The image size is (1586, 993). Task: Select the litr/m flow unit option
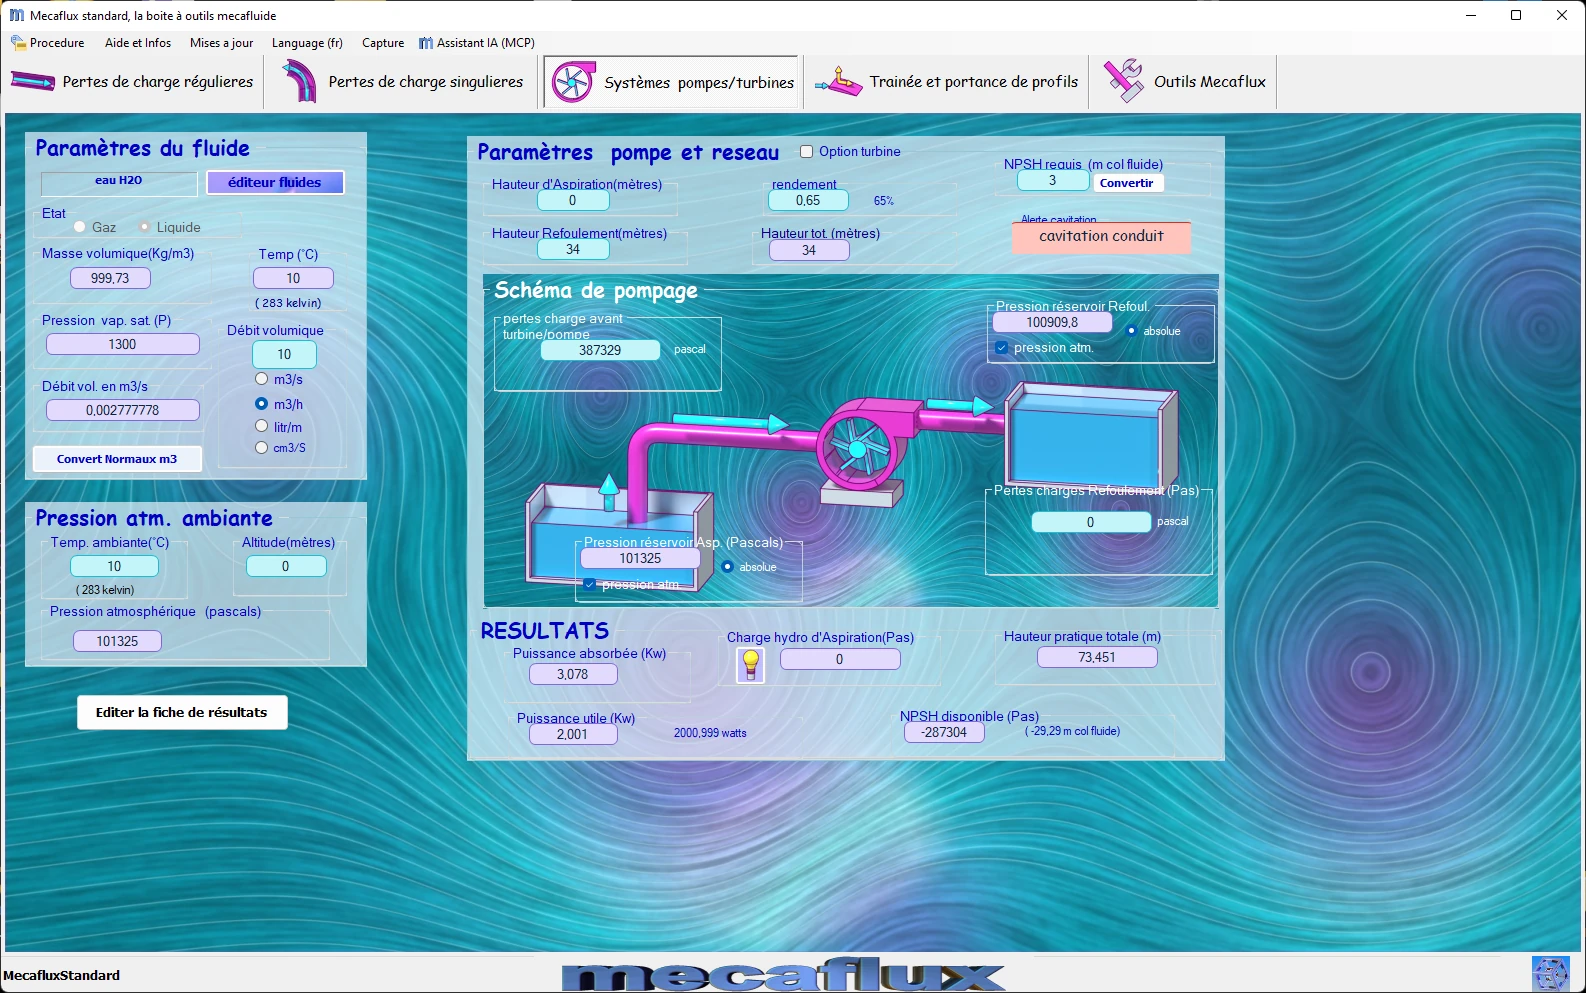(x=262, y=426)
